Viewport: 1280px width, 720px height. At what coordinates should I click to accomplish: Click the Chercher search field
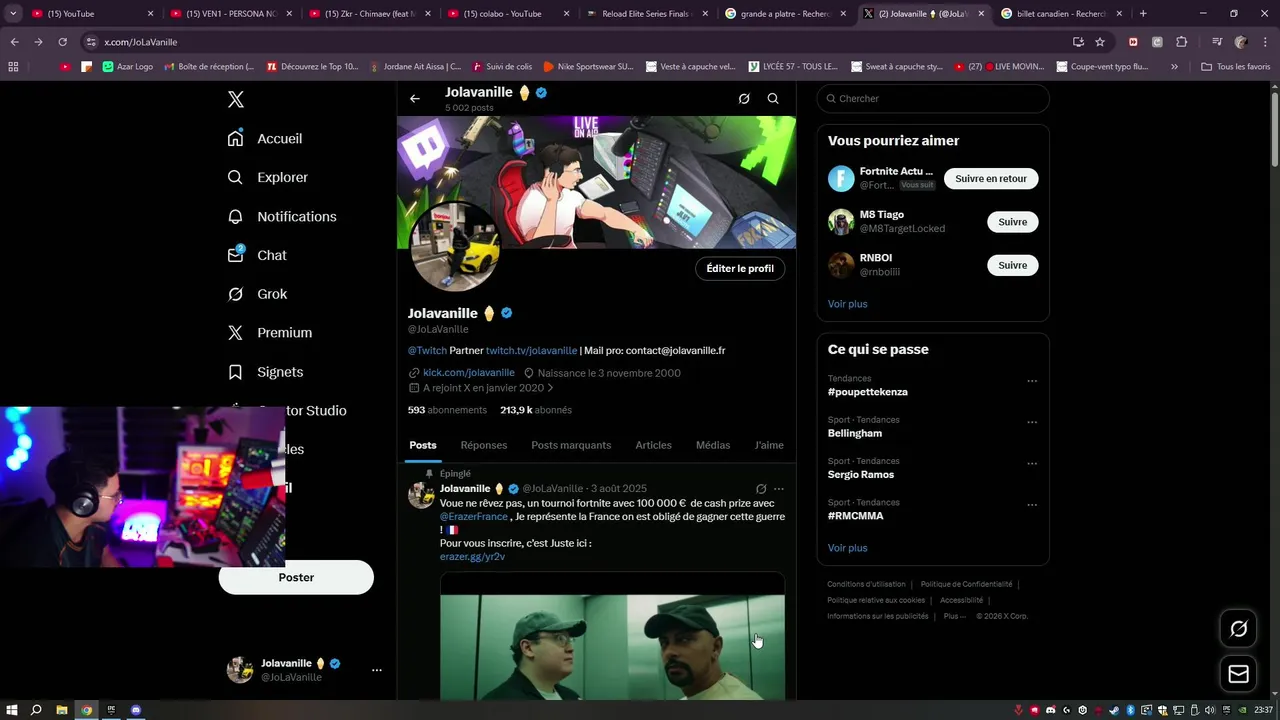933,99
